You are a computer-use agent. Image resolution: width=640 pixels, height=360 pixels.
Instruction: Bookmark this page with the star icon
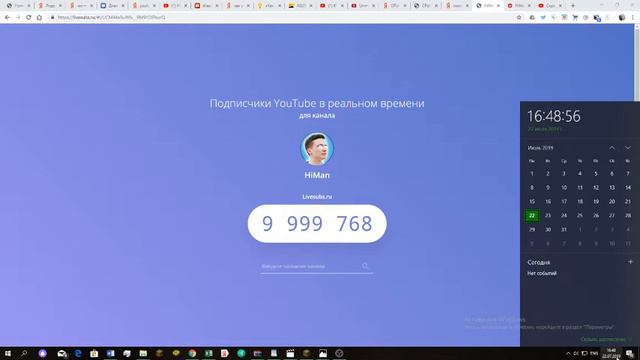pyautogui.click(x=519, y=18)
